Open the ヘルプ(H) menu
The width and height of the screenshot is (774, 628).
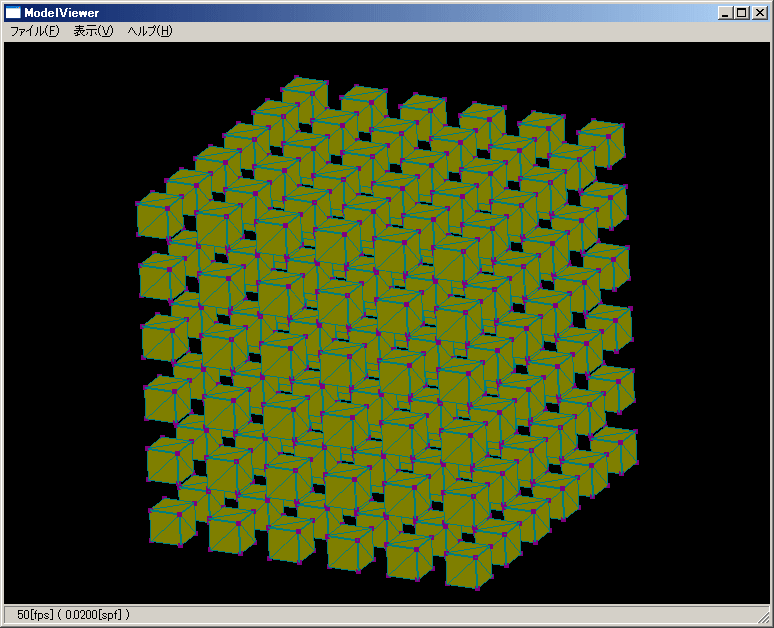(x=150, y=31)
